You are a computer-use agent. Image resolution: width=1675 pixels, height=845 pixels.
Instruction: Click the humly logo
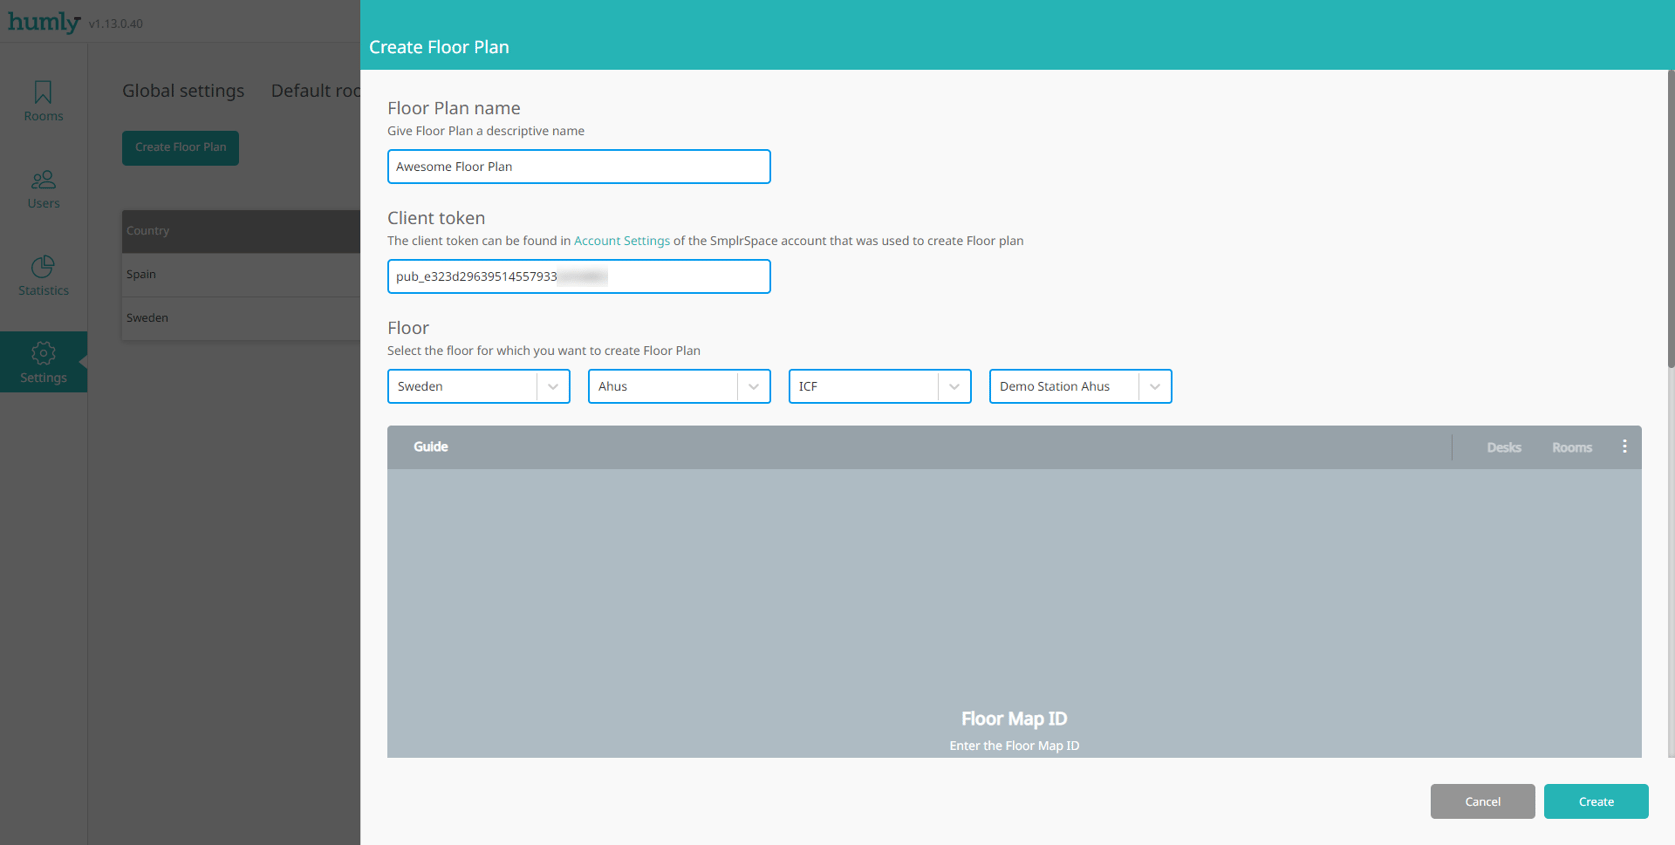pos(44,22)
